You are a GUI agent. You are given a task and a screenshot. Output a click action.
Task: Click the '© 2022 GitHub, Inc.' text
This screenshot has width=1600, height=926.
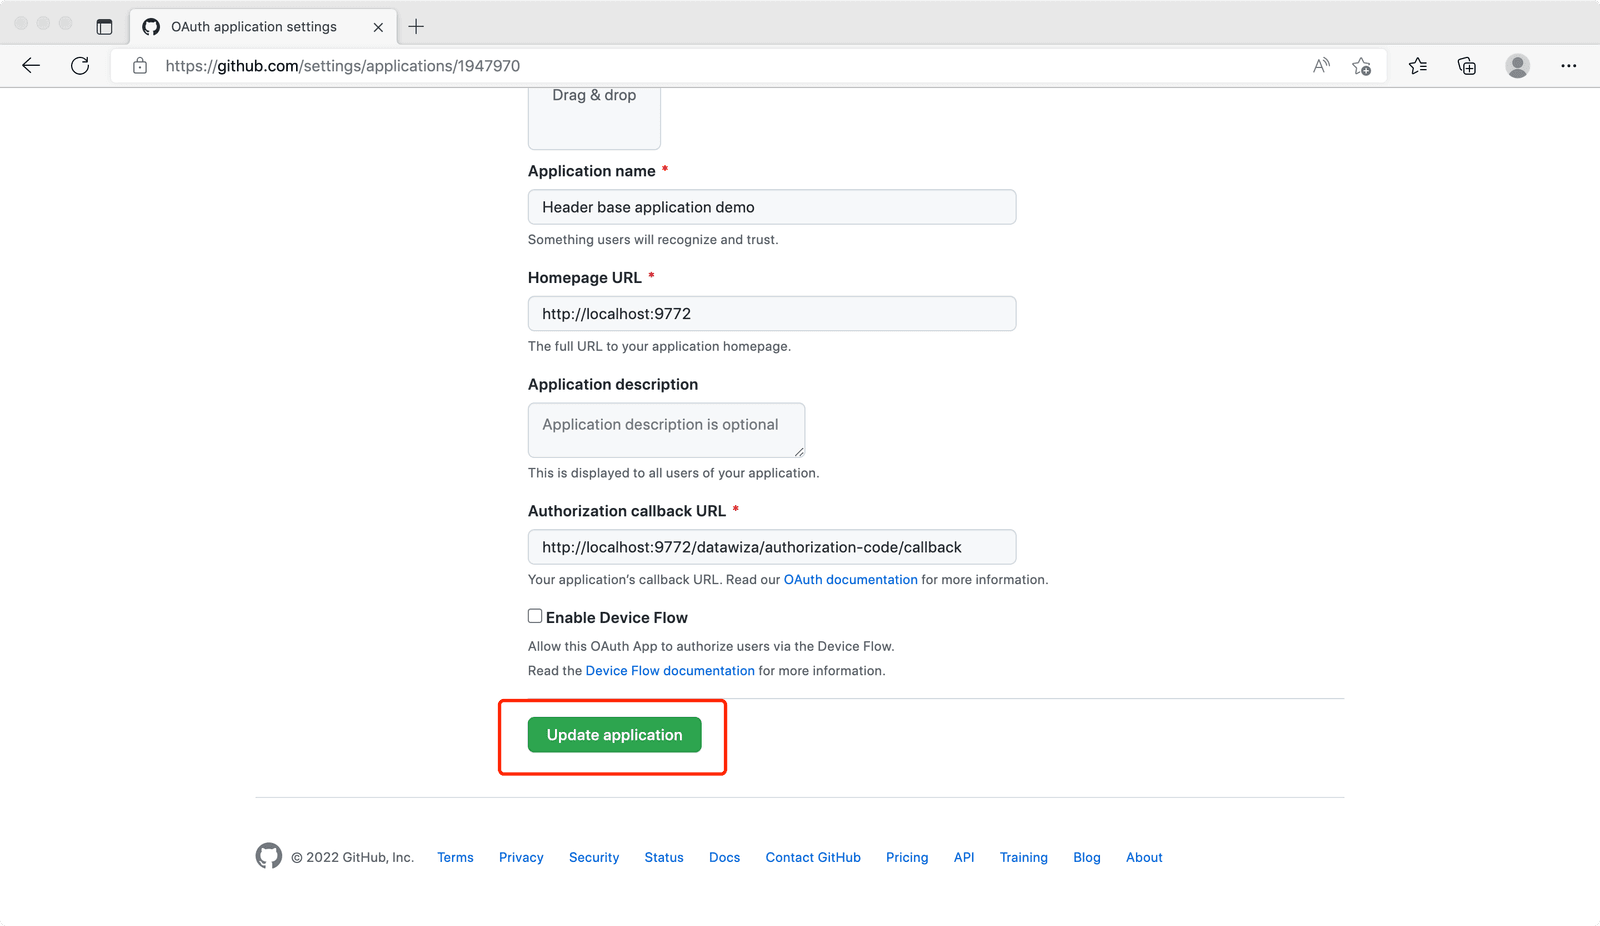coord(352,858)
